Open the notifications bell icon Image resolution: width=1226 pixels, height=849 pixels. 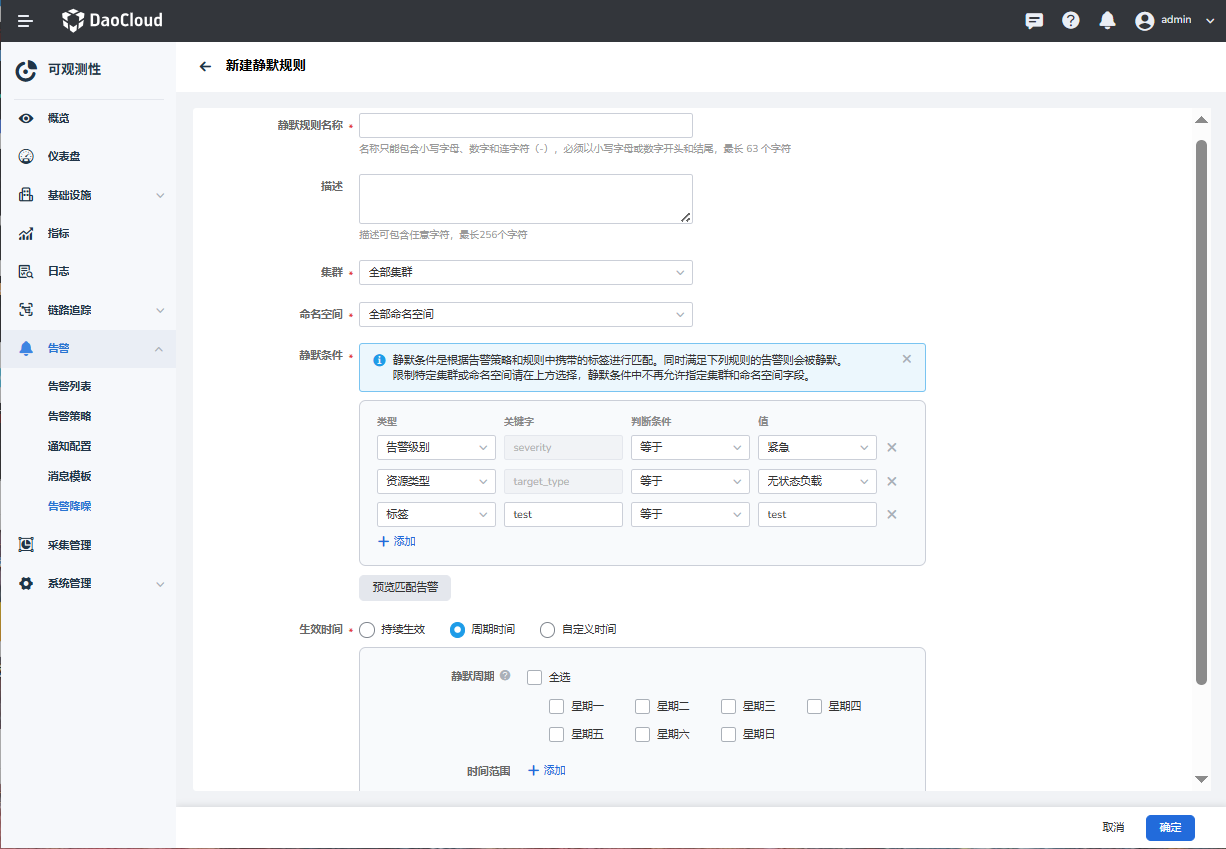1107,21
